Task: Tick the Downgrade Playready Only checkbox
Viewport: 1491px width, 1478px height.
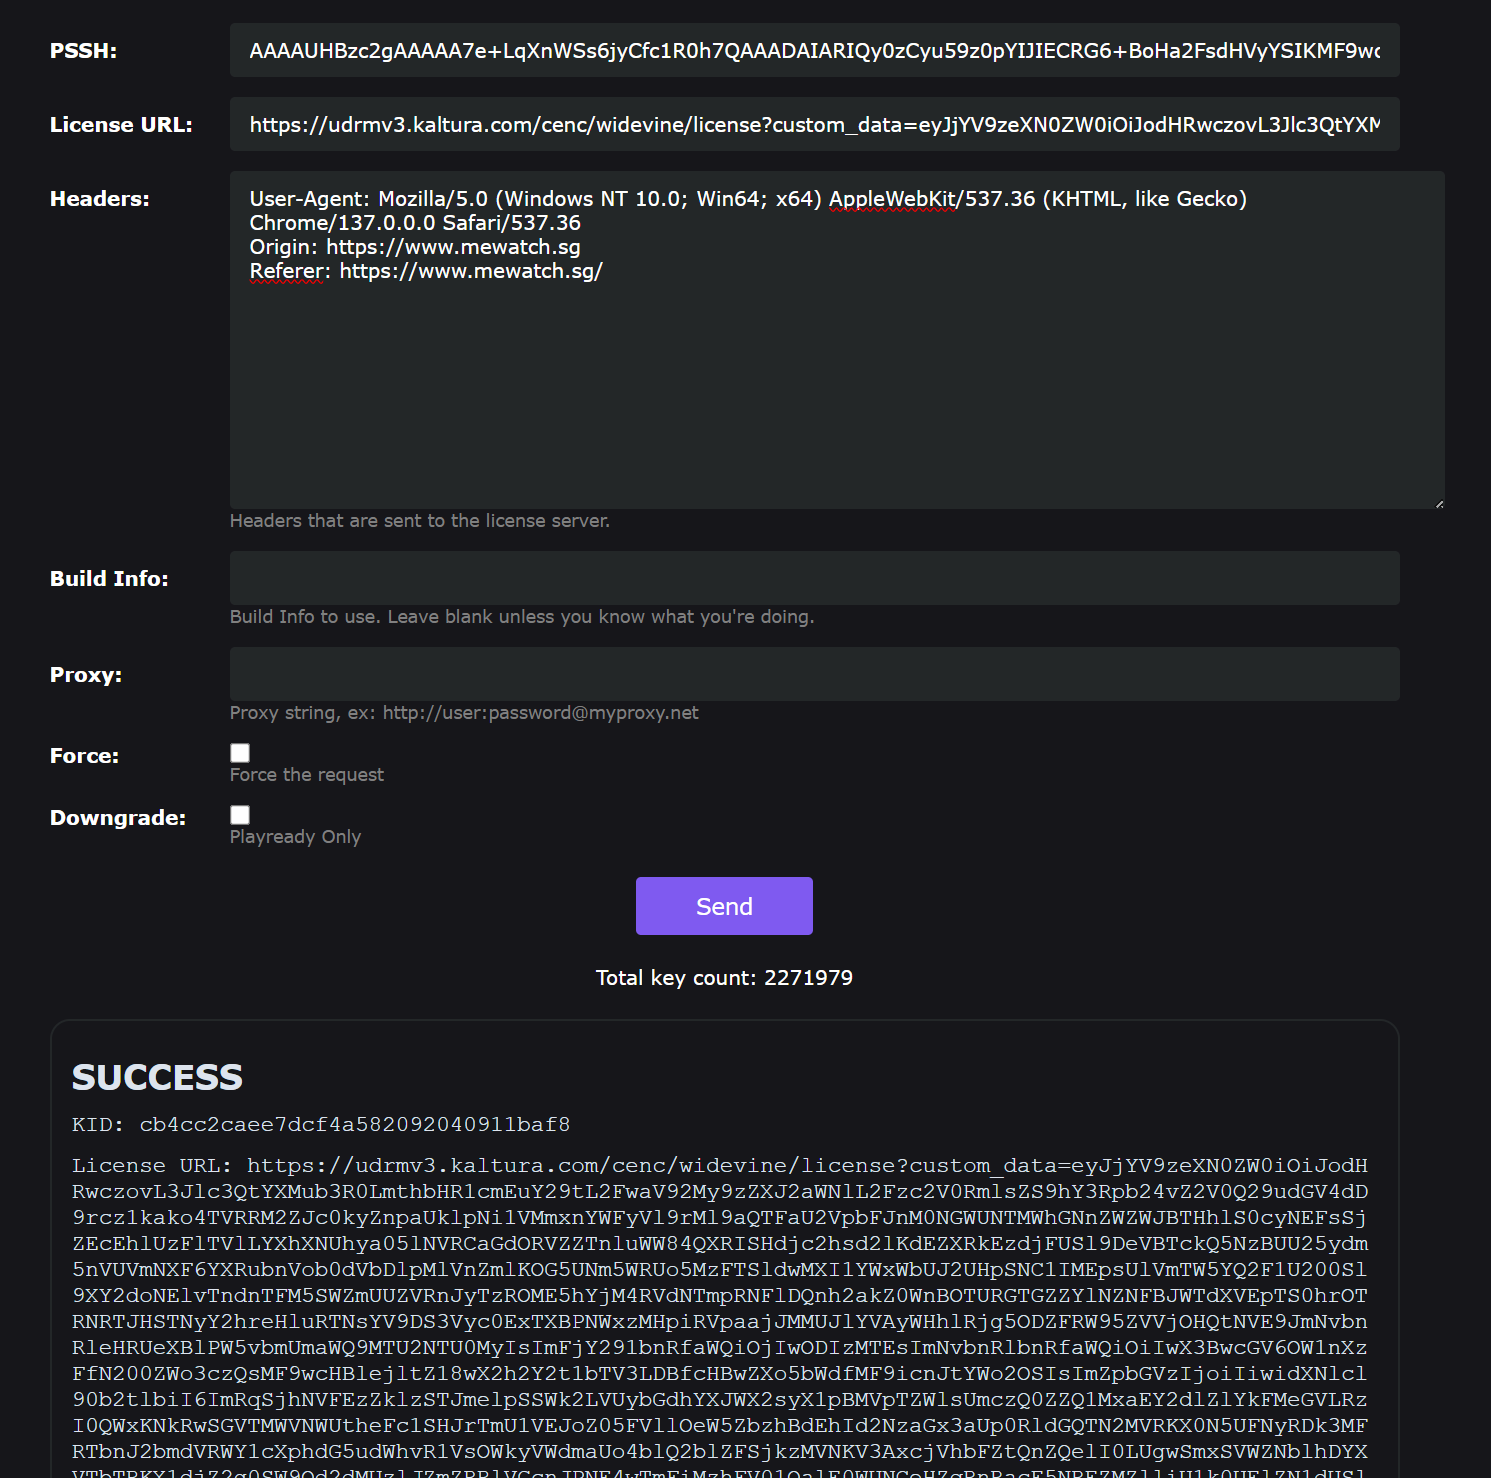Action: 240,815
